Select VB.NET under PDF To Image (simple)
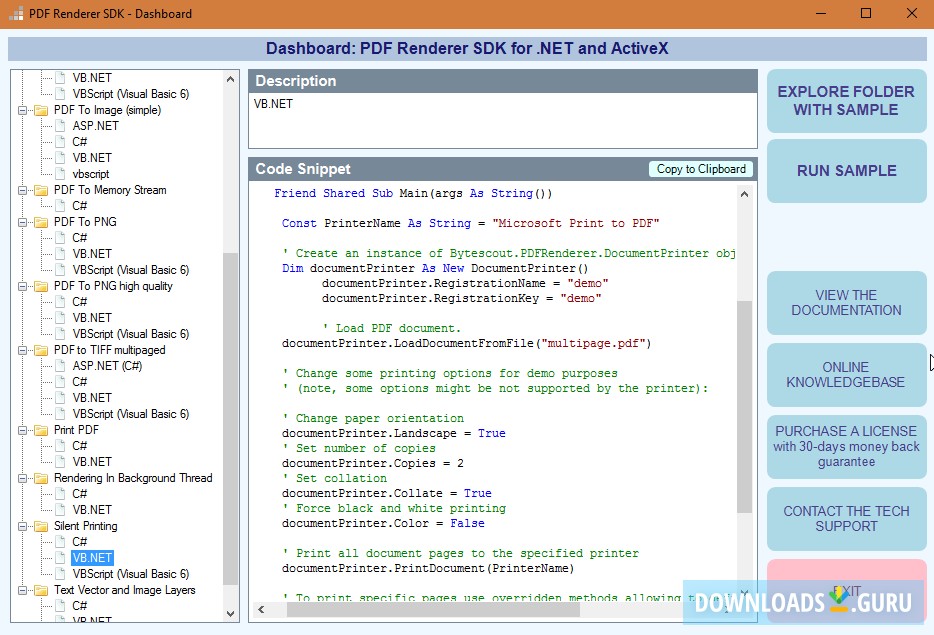934x635 pixels. pos(92,158)
